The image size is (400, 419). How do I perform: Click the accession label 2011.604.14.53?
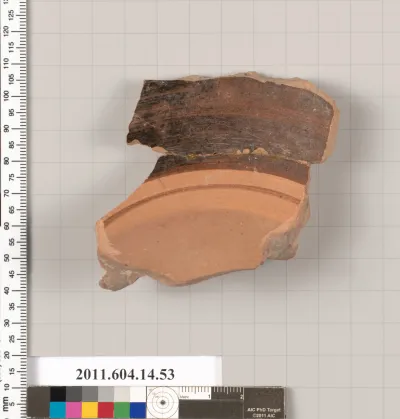125,374
